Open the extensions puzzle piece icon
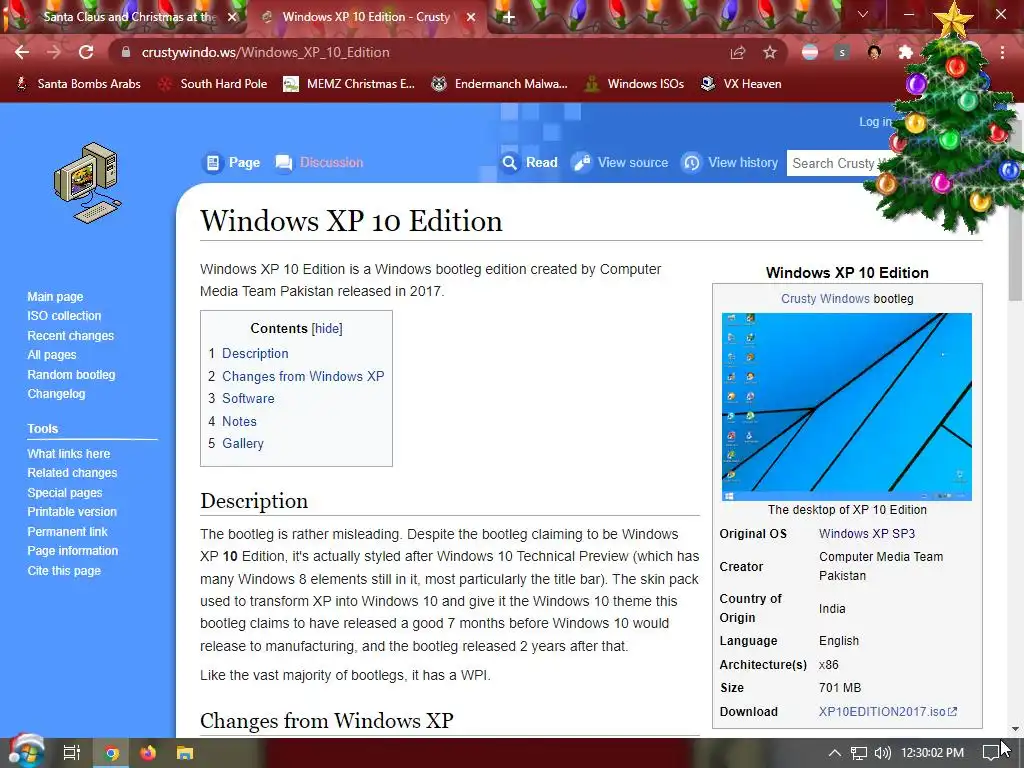The image size is (1024, 768). [x=905, y=52]
